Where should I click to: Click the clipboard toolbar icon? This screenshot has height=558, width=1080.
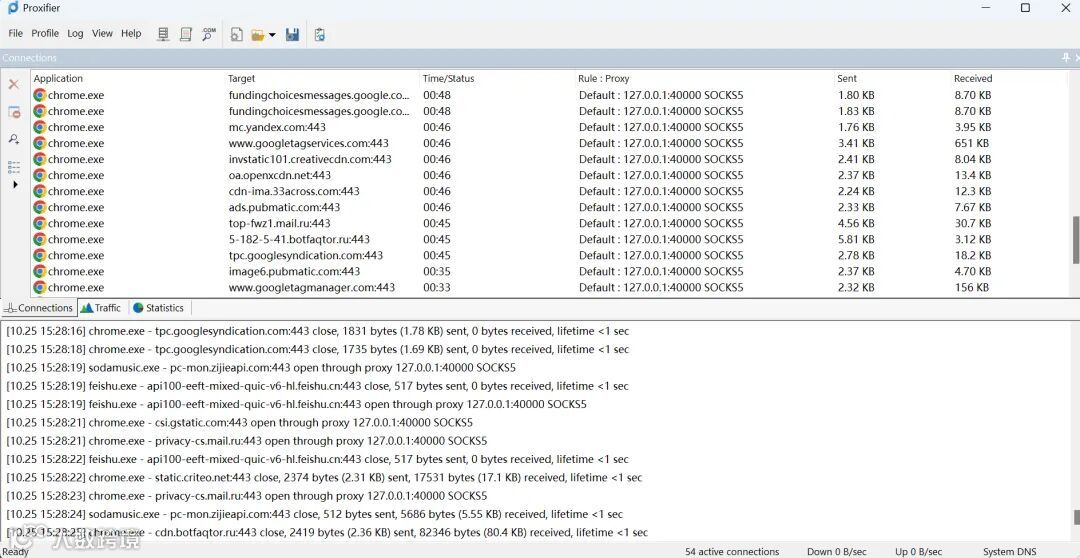[320, 34]
